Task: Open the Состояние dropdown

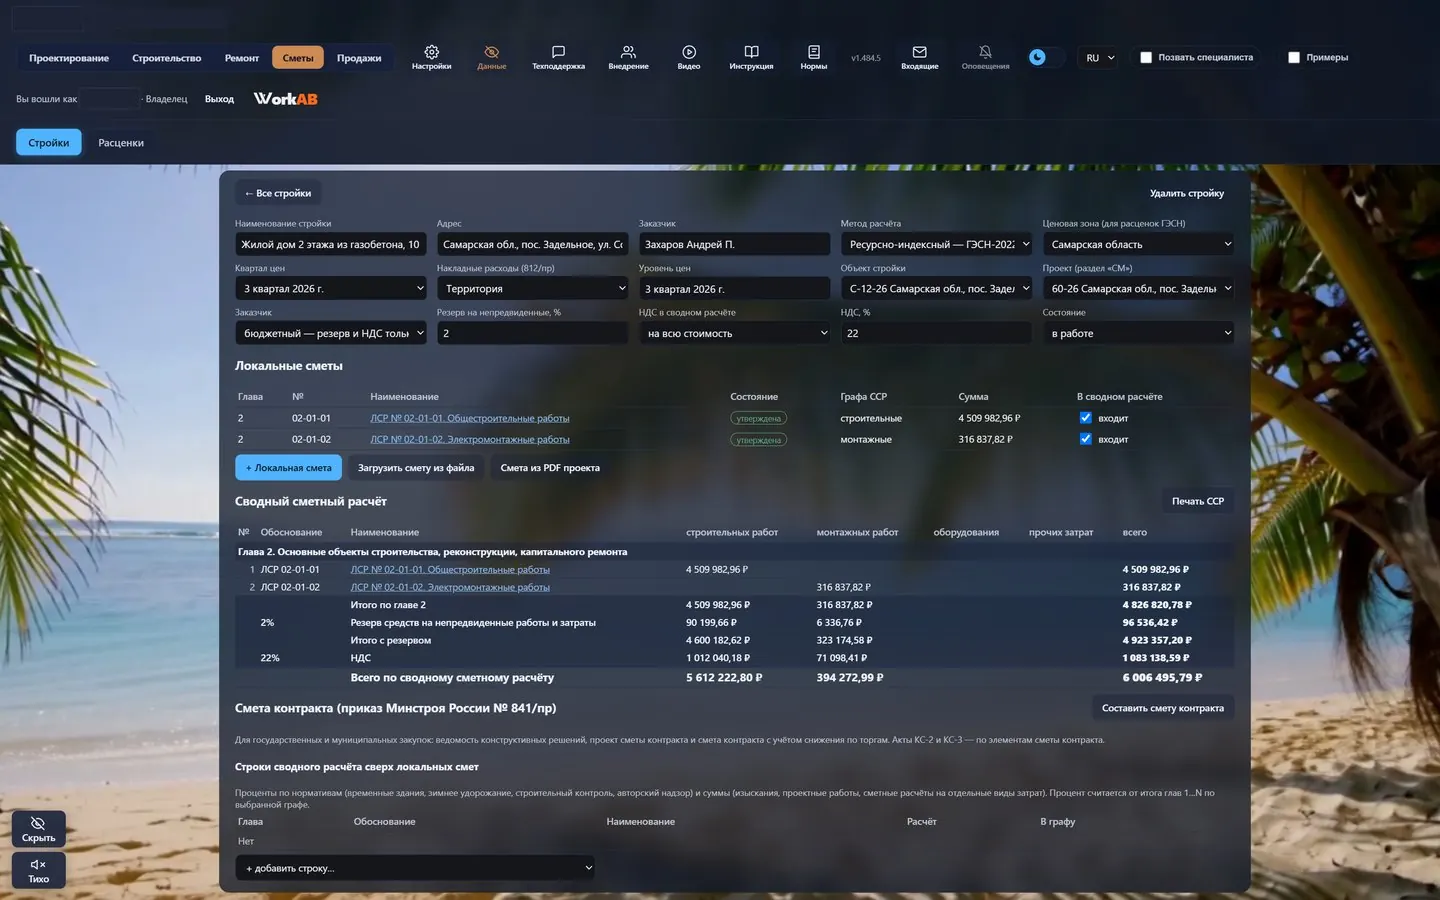Action: click(1138, 333)
